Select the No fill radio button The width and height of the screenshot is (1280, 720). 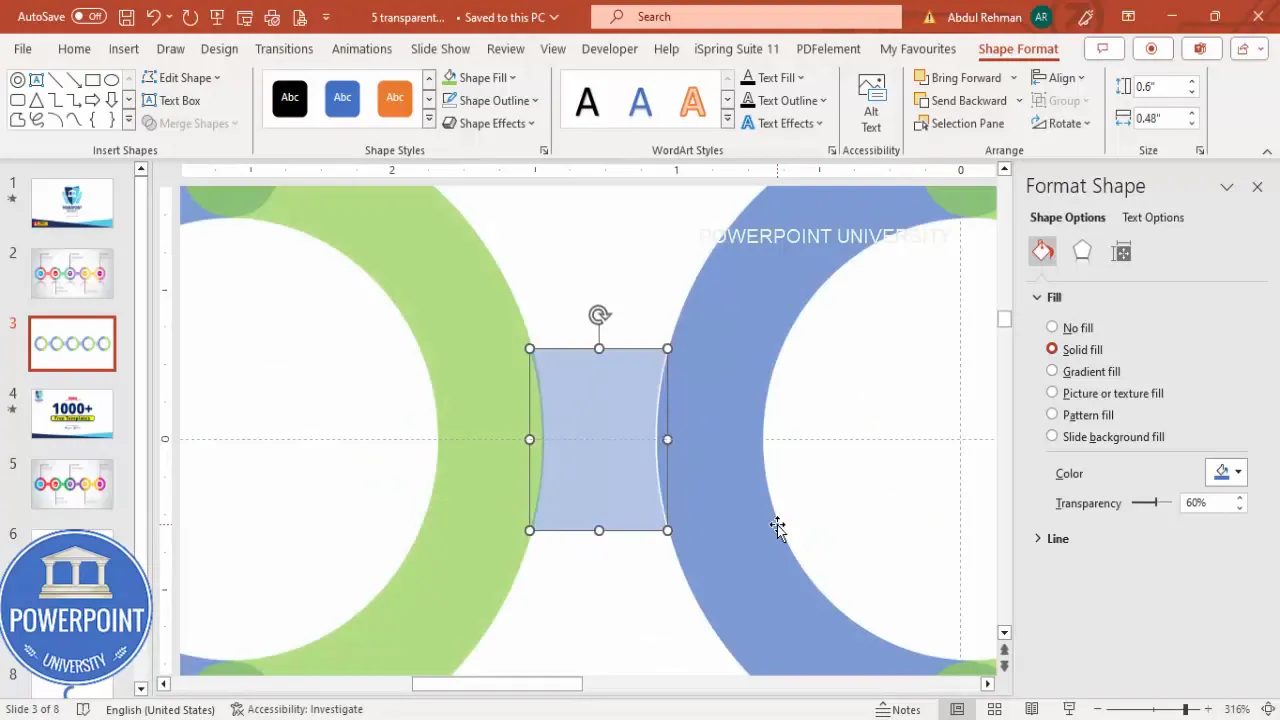pyautogui.click(x=1052, y=327)
